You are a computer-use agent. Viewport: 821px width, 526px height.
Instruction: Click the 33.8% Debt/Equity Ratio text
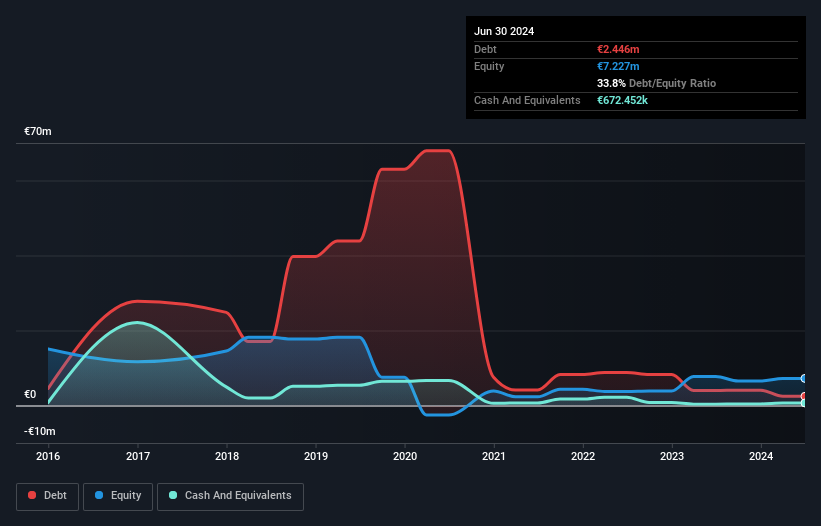point(656,83)
